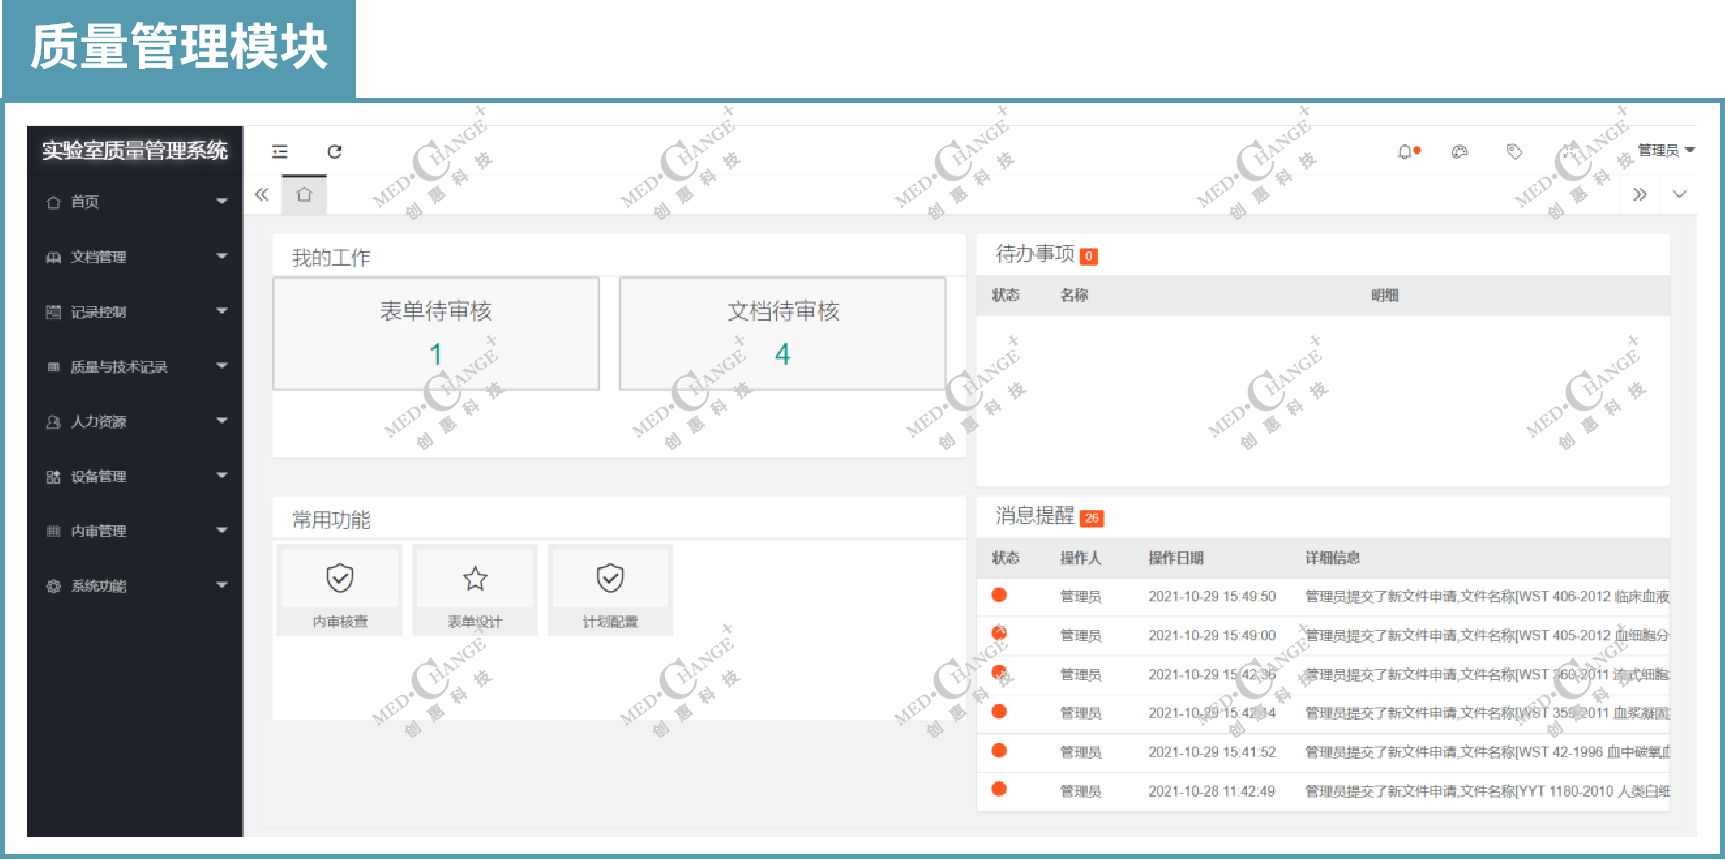Click the 首页 house icon in sidebar

click(x=54, y=202)
